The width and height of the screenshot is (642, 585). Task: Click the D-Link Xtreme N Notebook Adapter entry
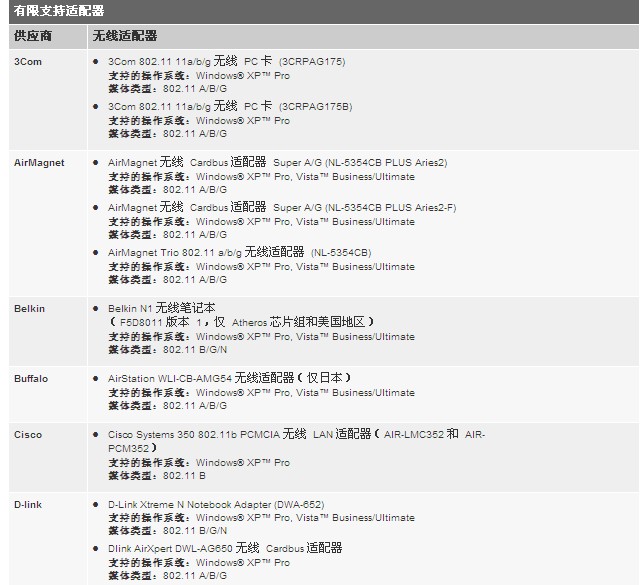pos(215,505)
